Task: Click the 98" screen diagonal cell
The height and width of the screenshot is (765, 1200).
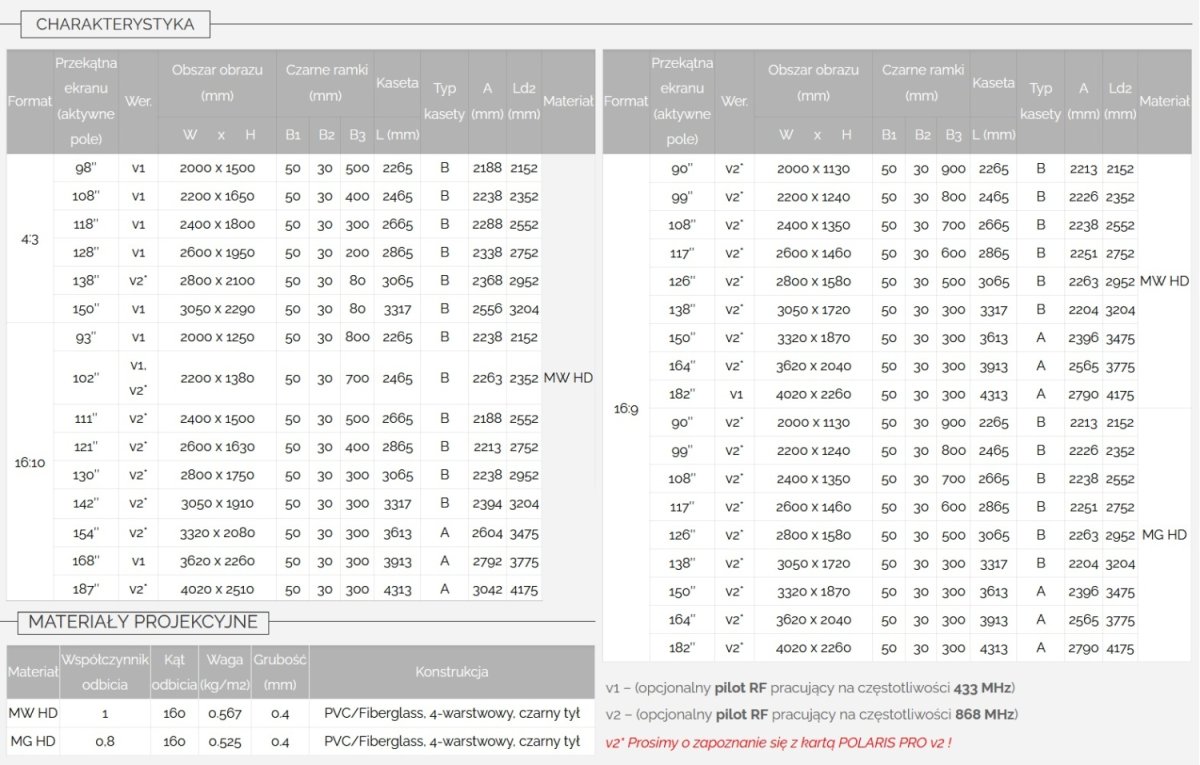Action: tap(85, 168)
